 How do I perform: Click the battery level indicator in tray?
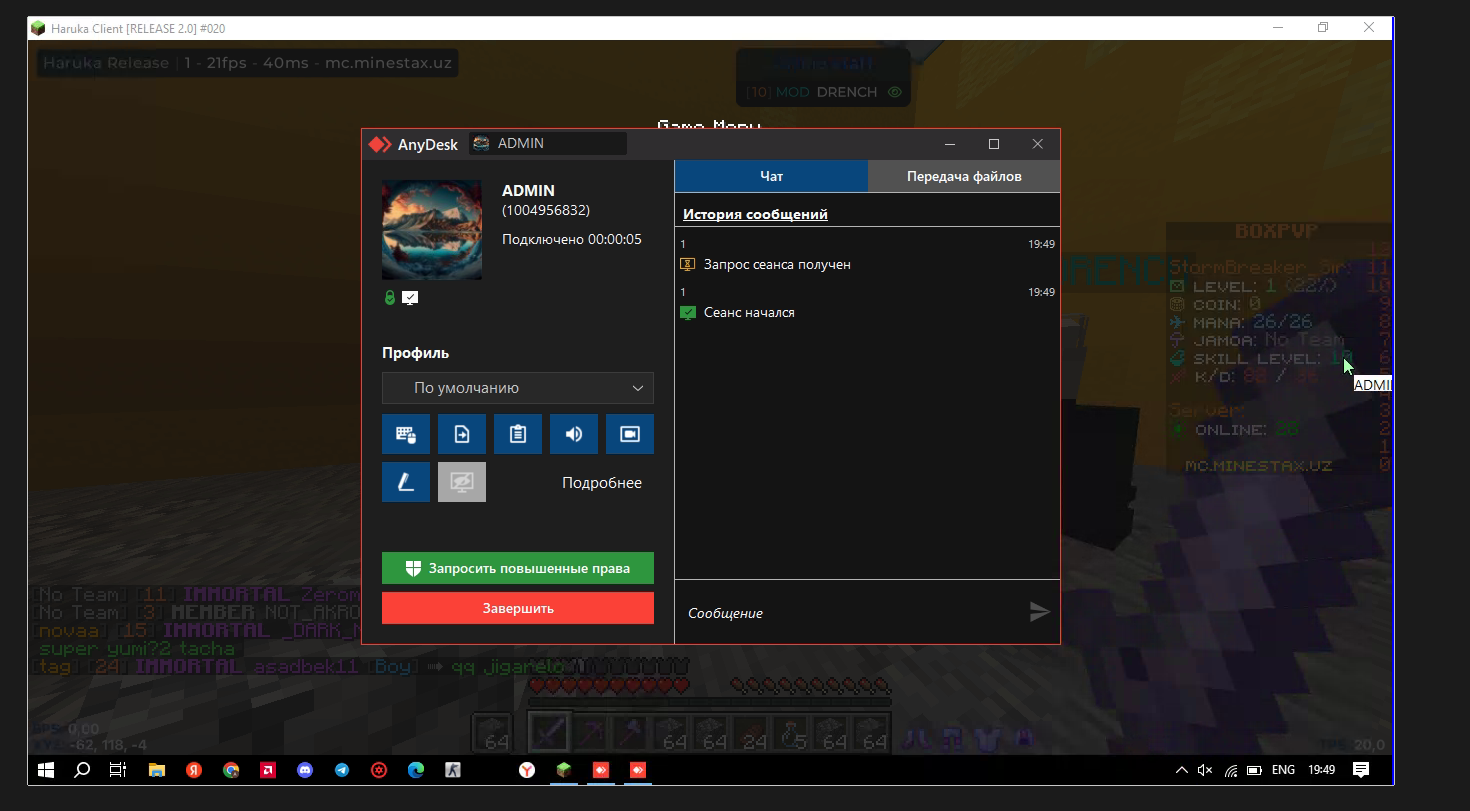pyautogui.click(x=1253, y=770)
